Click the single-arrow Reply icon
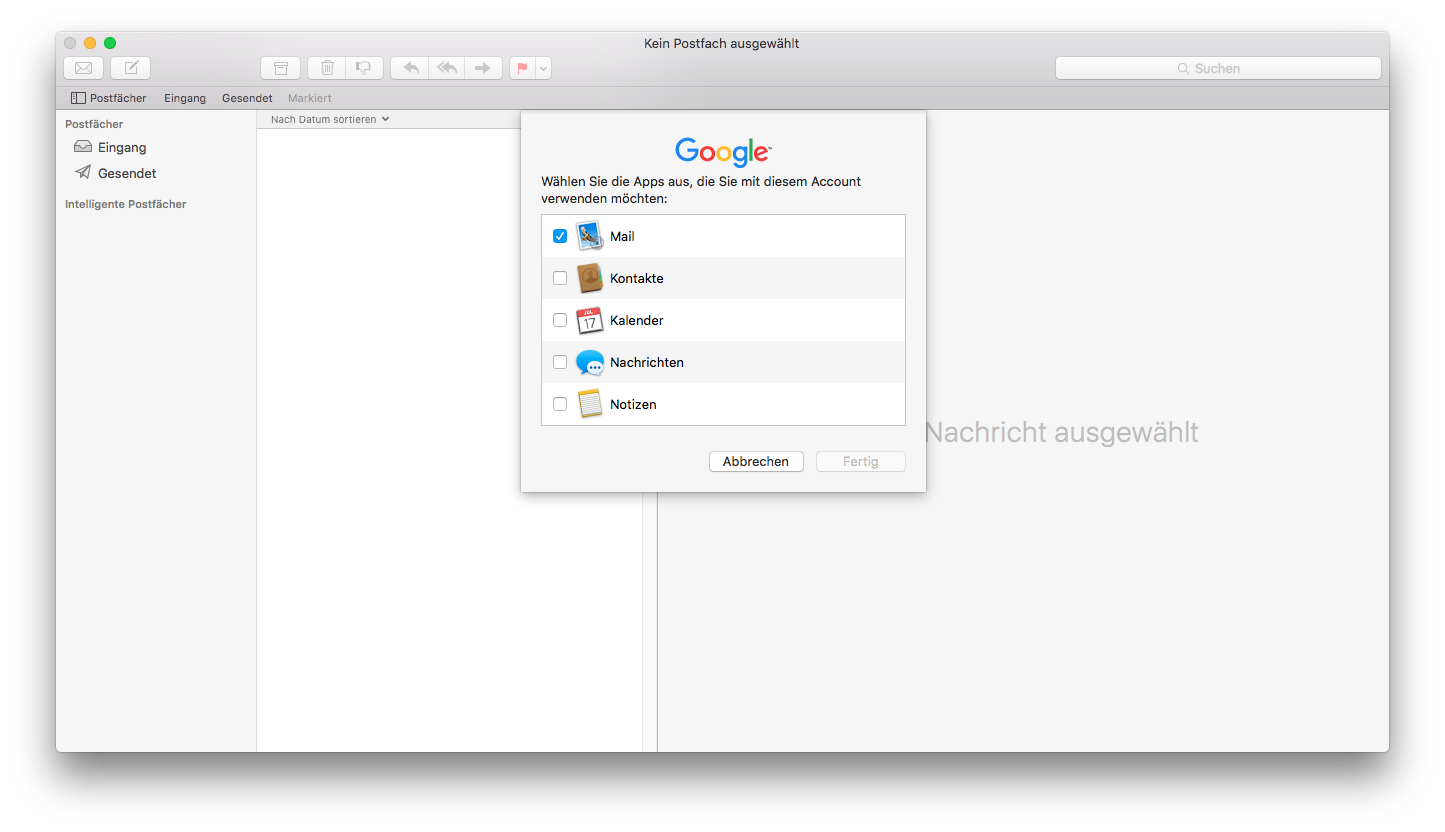Viewport: 1445px width, 832px height. pos(410,68)
